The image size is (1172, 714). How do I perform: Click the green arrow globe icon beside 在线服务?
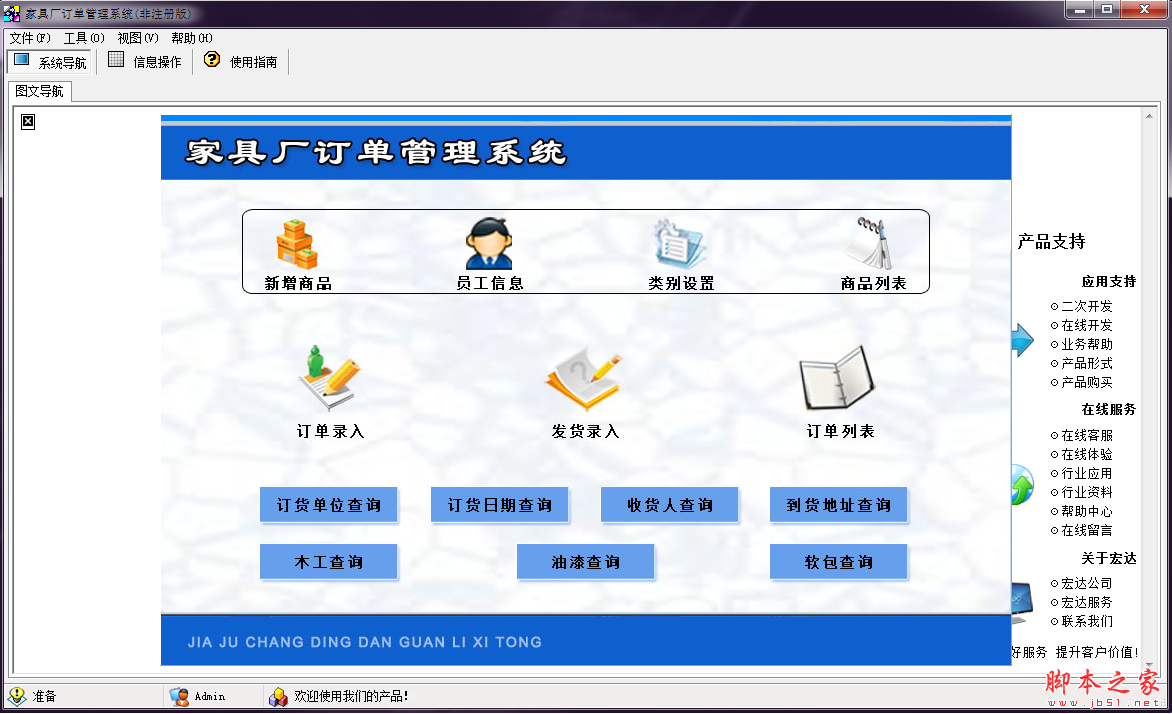point(1022,484)
